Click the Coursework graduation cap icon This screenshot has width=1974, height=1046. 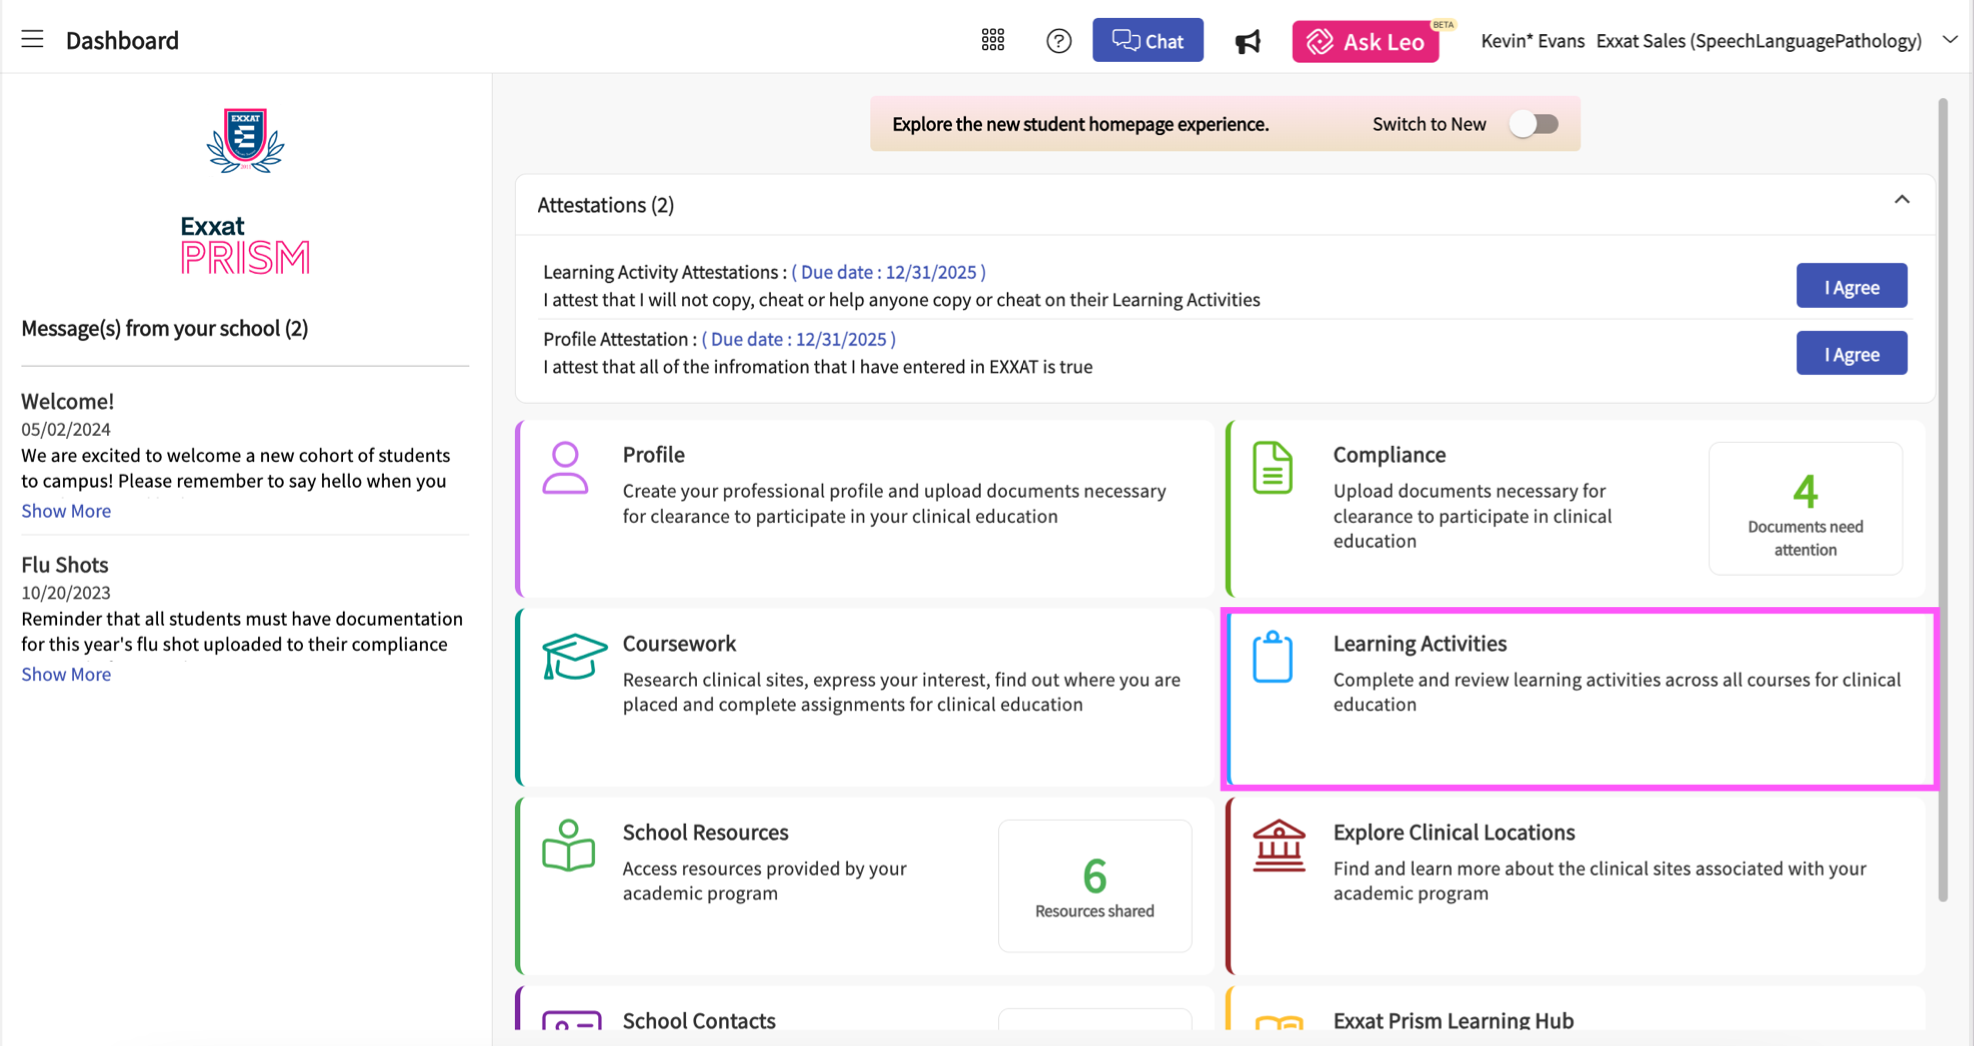(x=574, y=657)
